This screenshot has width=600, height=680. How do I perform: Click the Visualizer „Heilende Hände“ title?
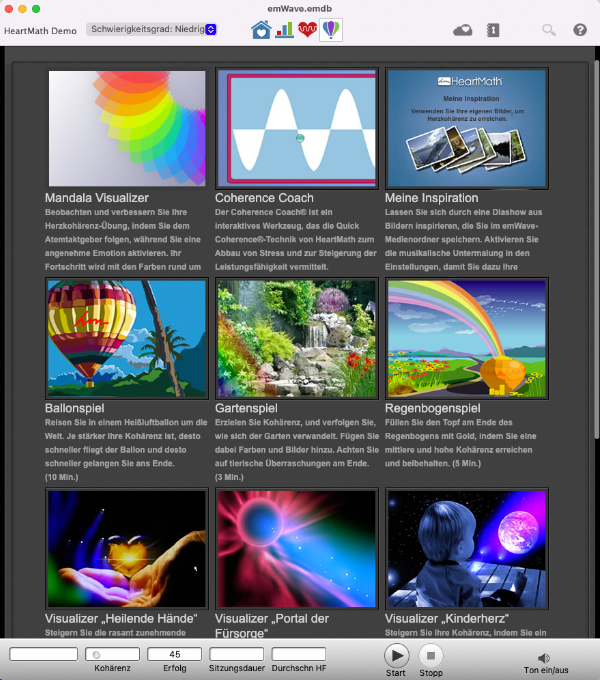(121, 619)
